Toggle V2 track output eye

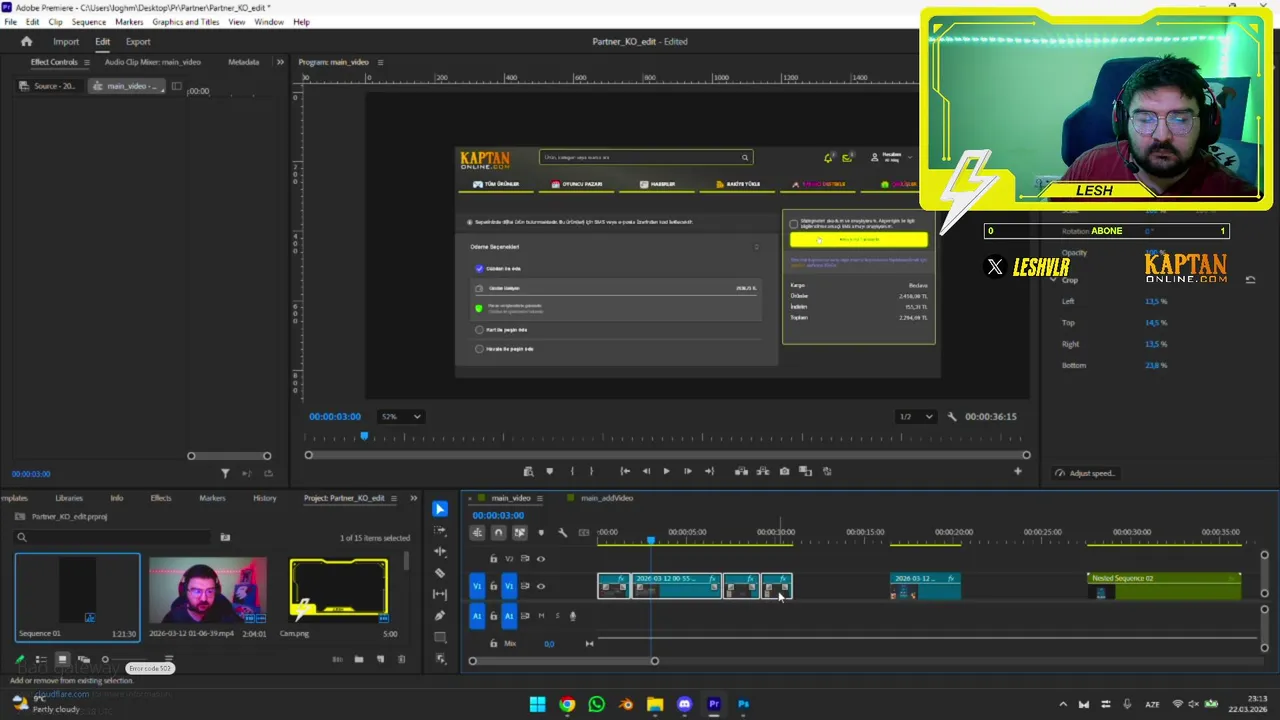pyautogui.click(x=541, y=559)
